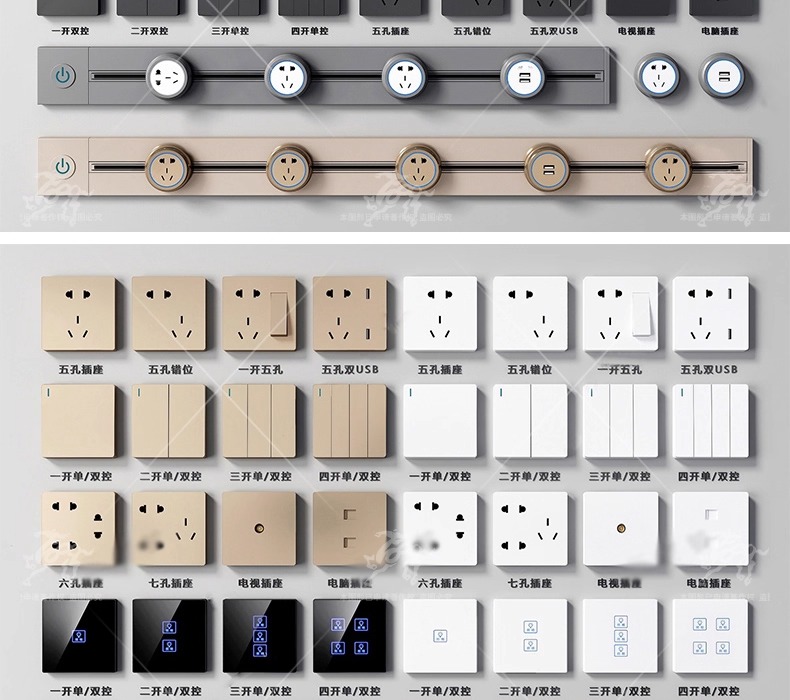
Task: Flip the rocker on the gold 一开五孔 panel
Action: coord(279,313)
